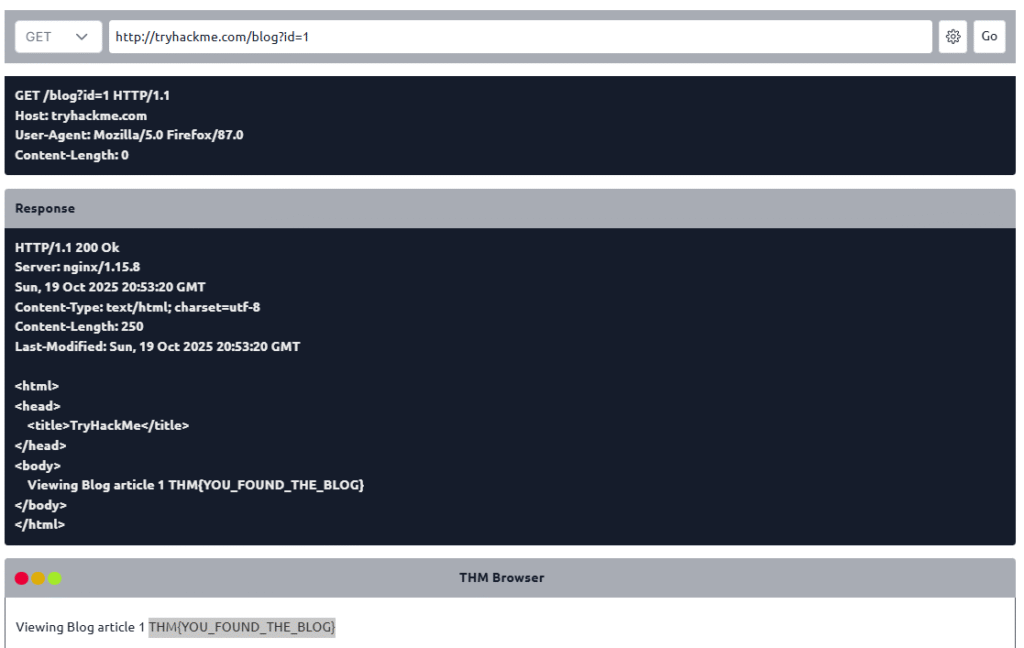Screen dimensions: 1024x648
Task: Click the Host: tryhackme.com header line
Action: coord(81,115)
